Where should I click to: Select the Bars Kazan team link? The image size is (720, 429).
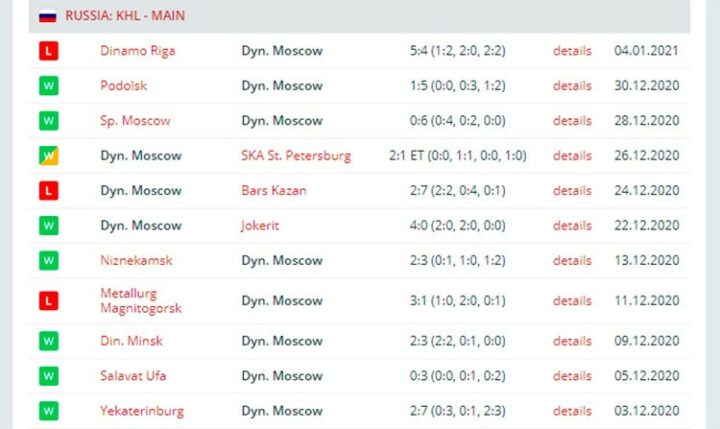click(x=274, y=191)
